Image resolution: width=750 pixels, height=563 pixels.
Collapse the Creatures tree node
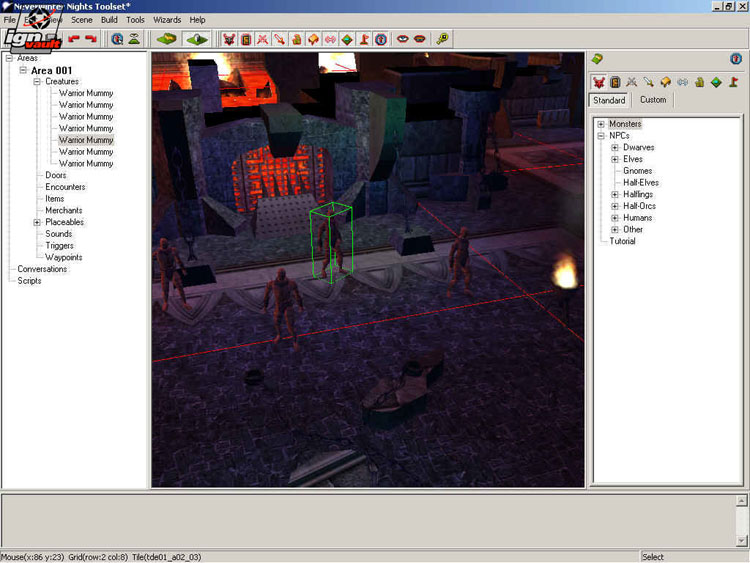pos(37,82)
